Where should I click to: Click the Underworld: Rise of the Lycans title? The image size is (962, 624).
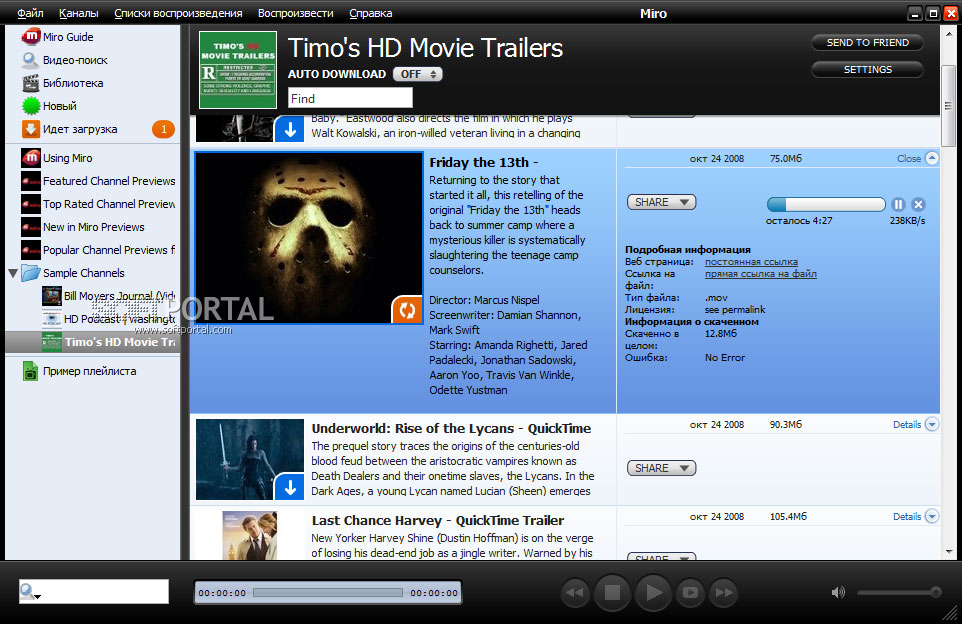451,428
